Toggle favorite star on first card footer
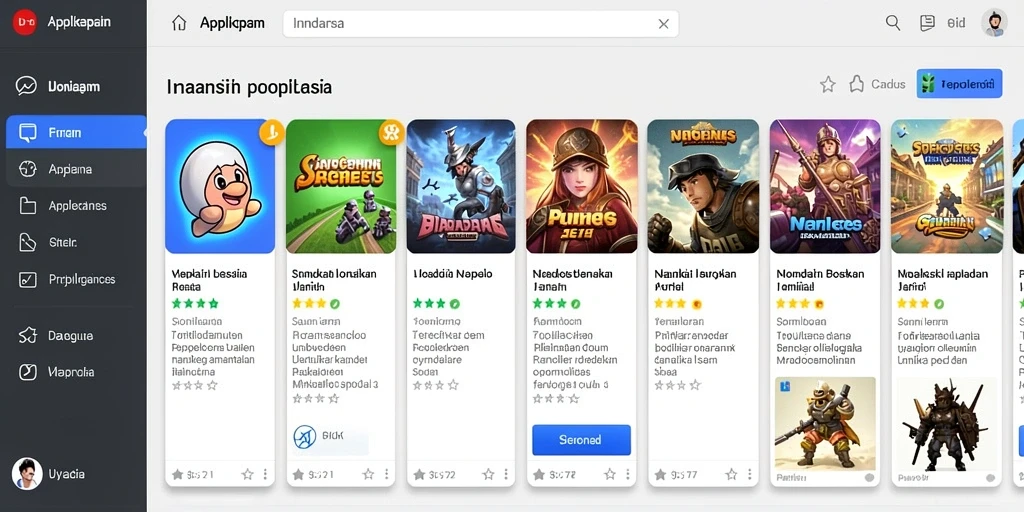This screenshot has width=1024, height=512. click(x=248, y=474)
